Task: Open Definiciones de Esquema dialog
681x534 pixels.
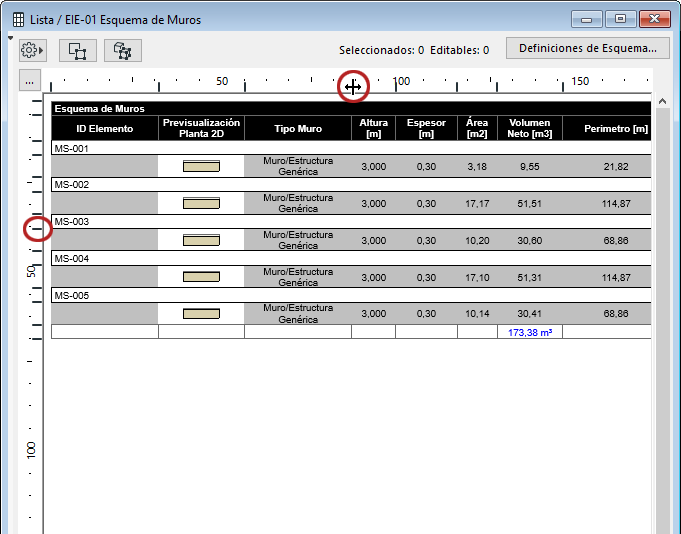Action: pos(588,48)
